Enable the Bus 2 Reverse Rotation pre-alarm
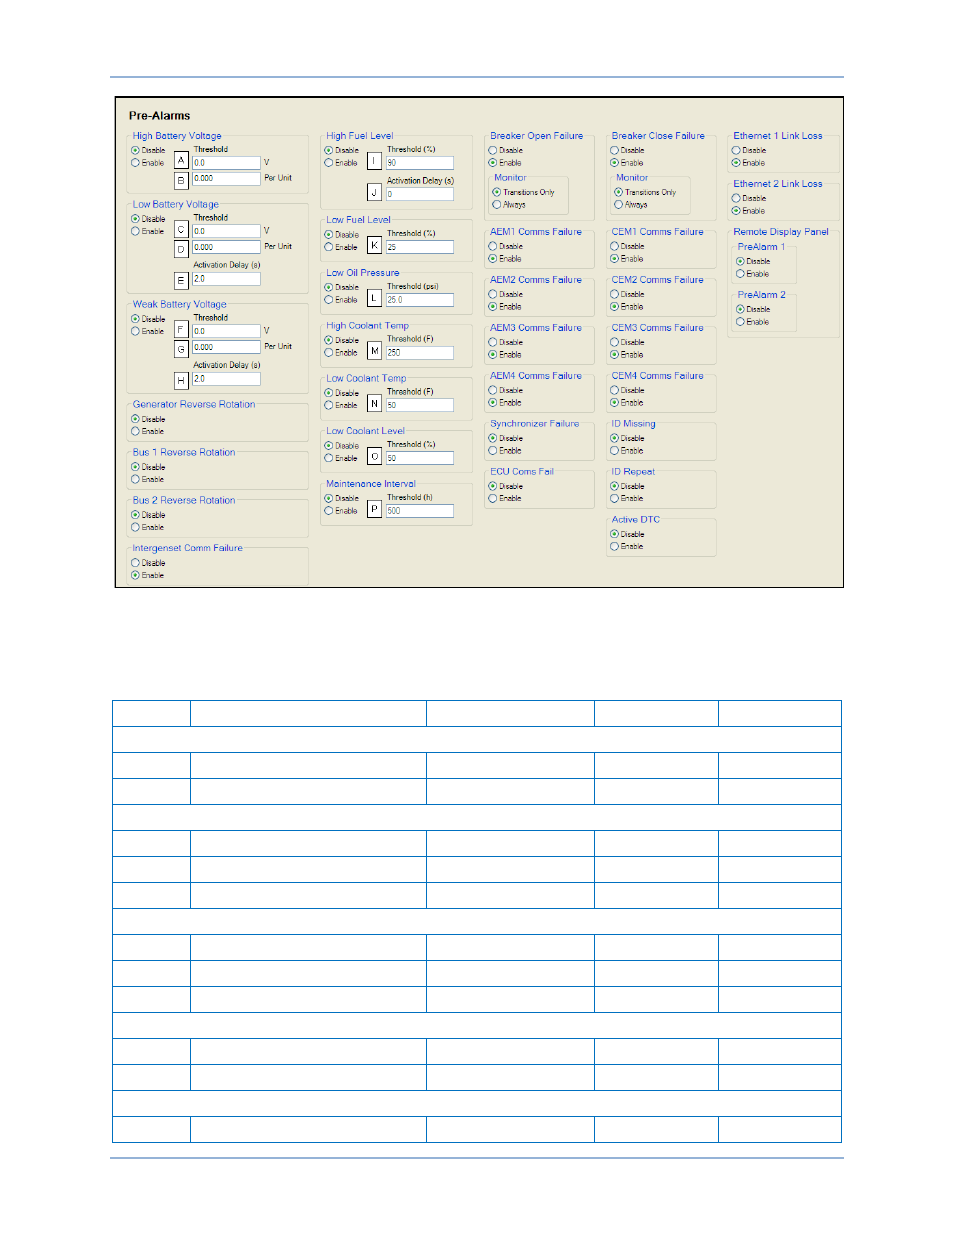954x1235 pixels. point(135,527)
